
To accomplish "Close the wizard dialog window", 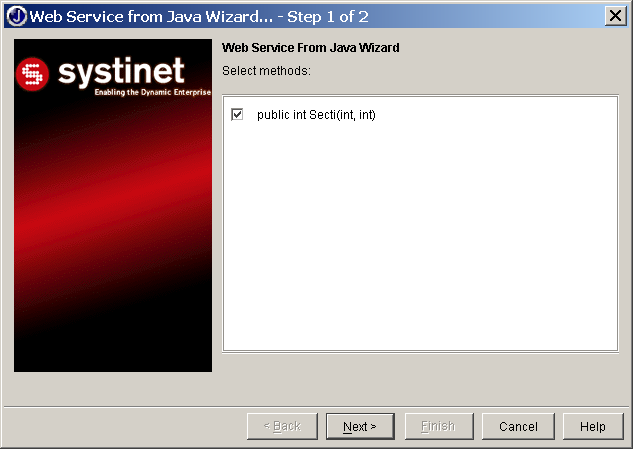I will 616,16.
